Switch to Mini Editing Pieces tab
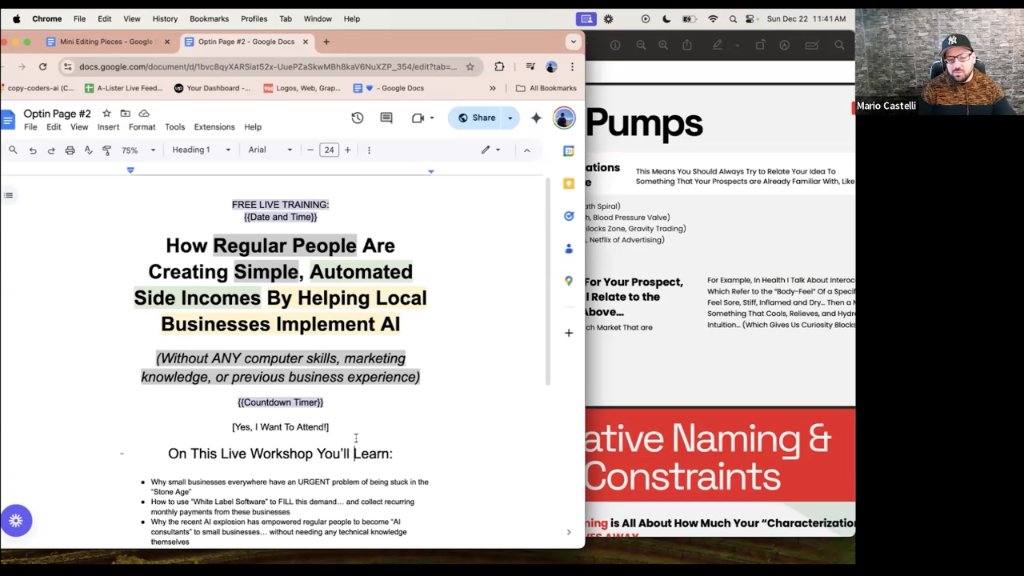Screen dimensions: 1024x576 108,42
